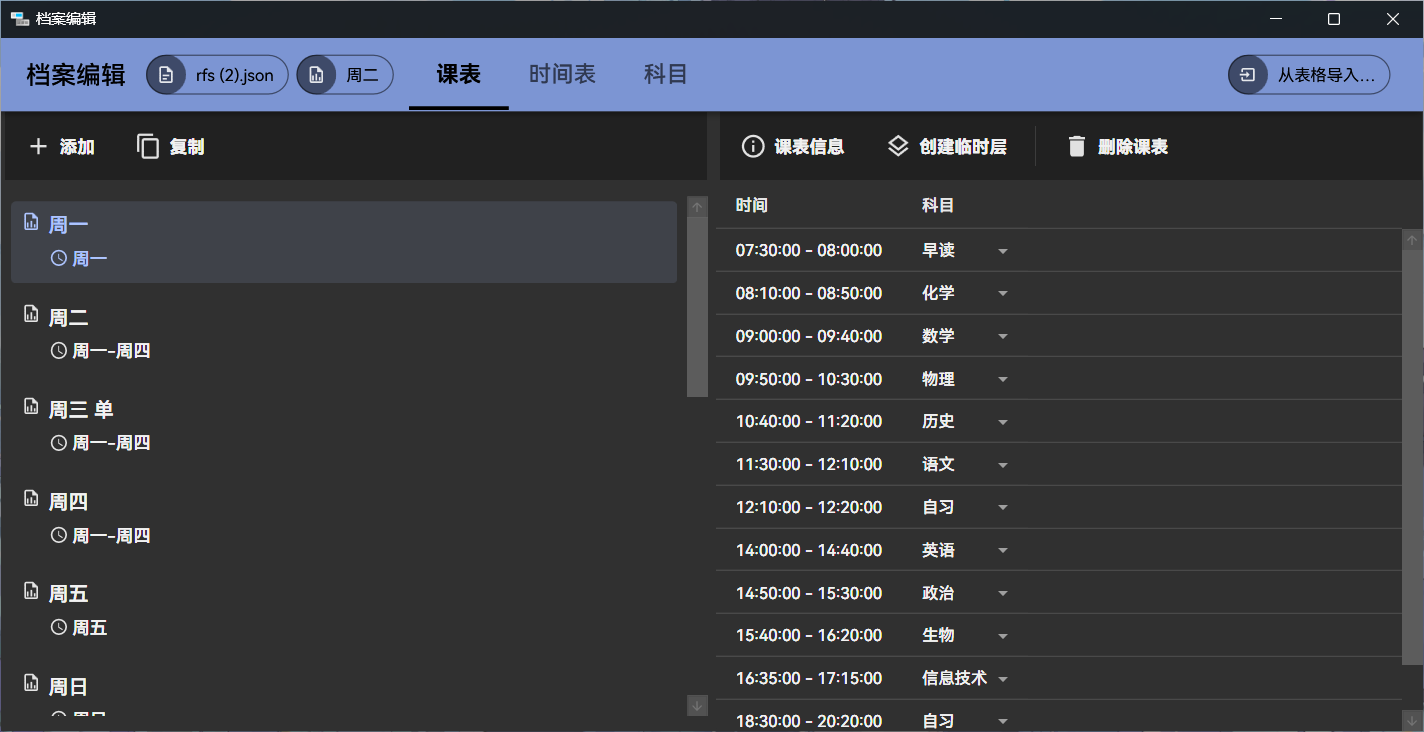1424x732 pixels.
Task: Click the 删除课表 trash icon
Action: coord(1076,147)
